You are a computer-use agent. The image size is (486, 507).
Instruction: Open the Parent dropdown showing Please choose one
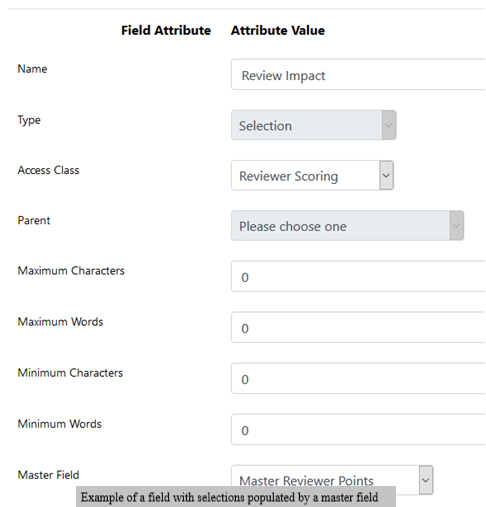pos(347,226)
